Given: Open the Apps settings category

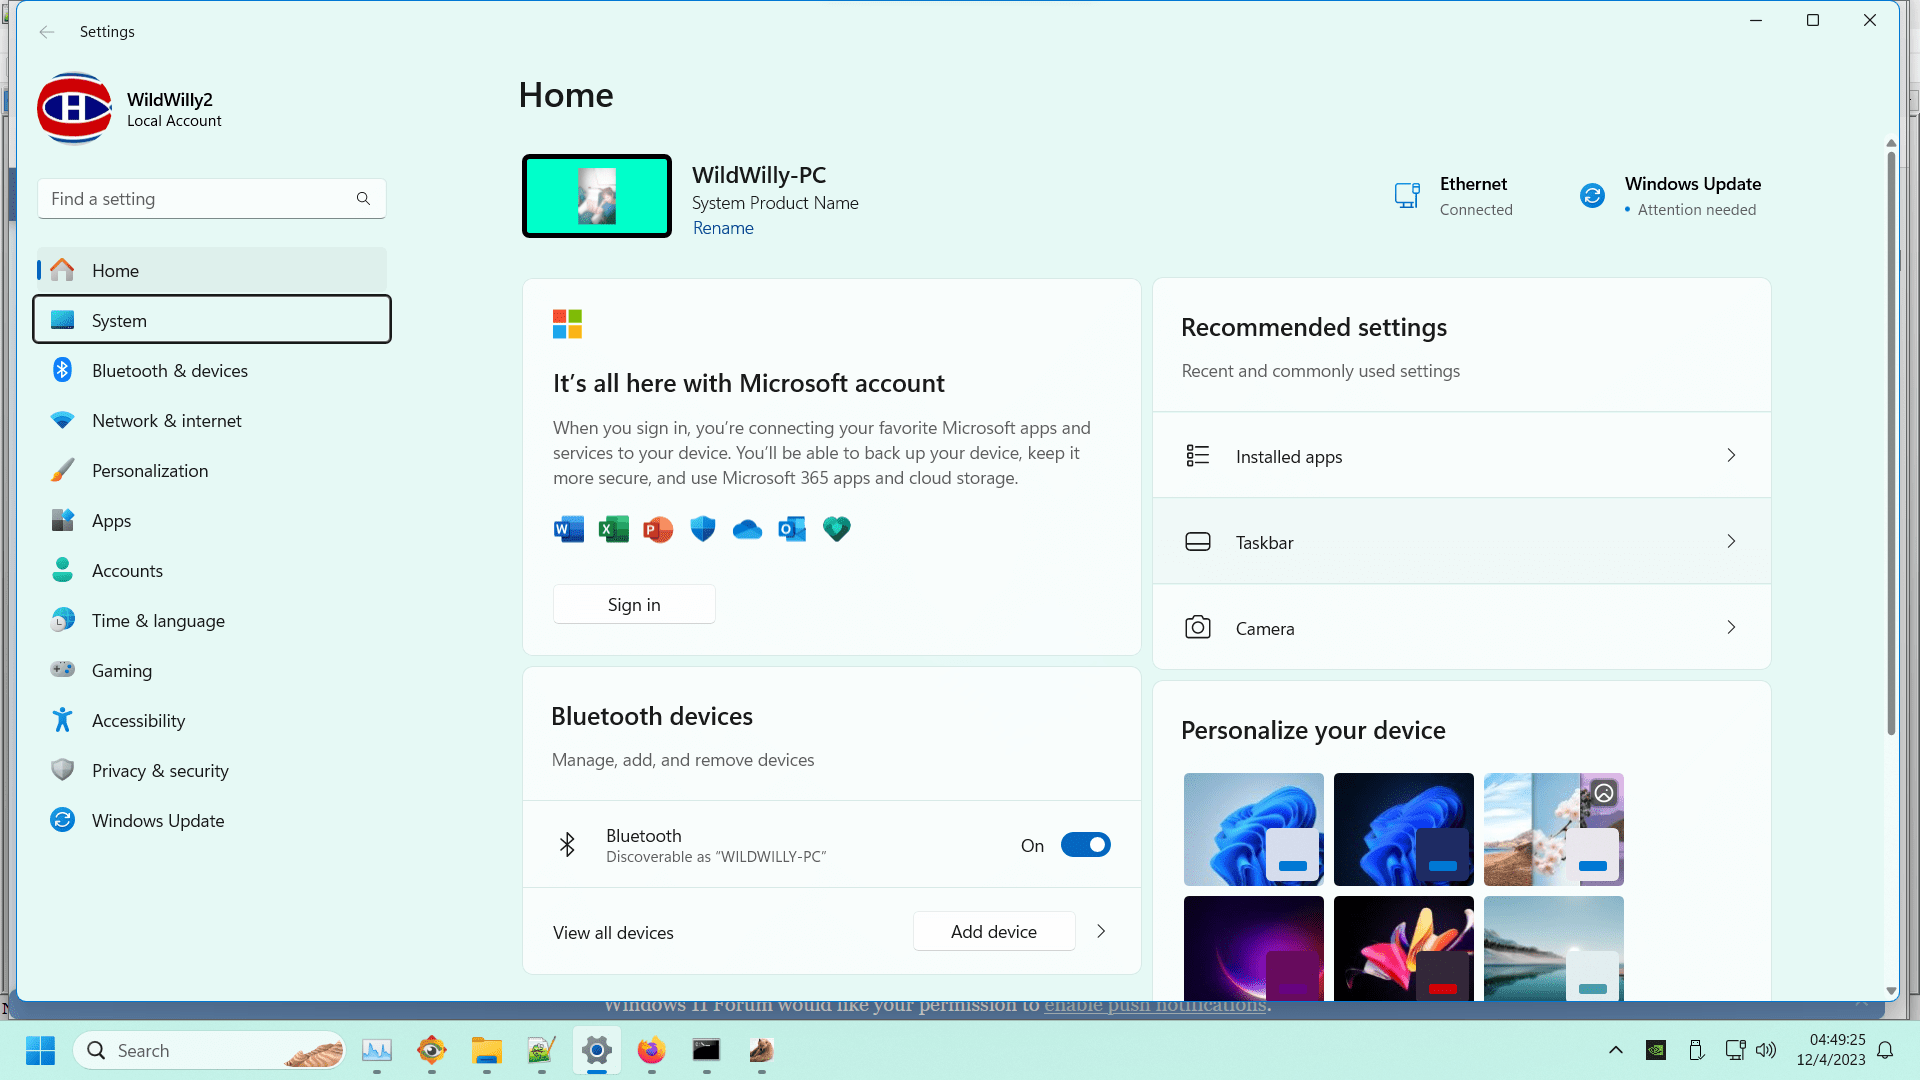Looking at the screenshot, I should pos(212,521).
